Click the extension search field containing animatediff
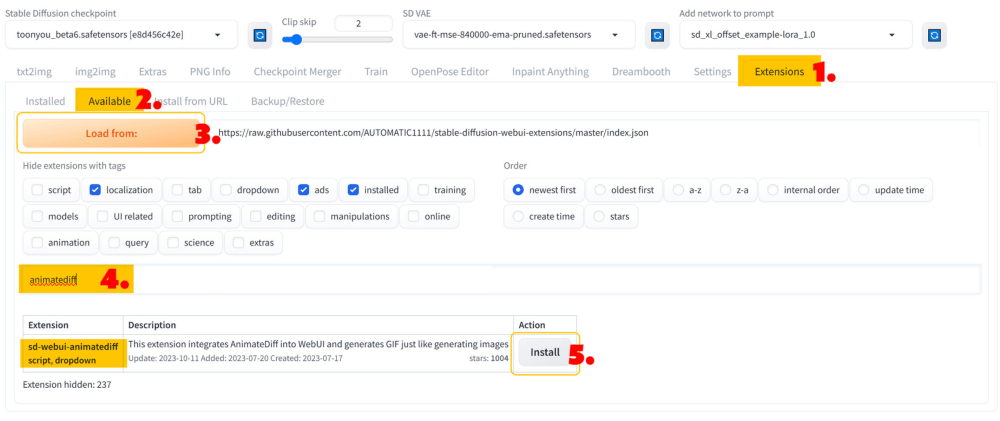The image size is (1000, 421). (500, 281)
